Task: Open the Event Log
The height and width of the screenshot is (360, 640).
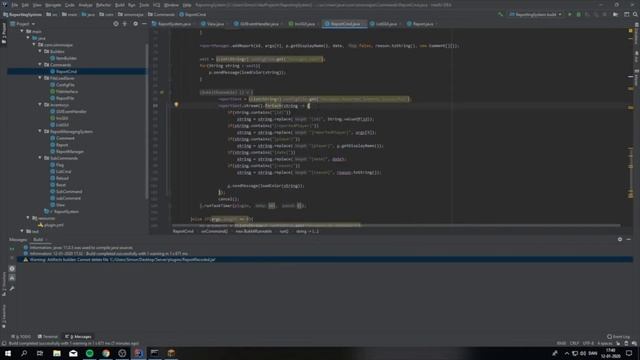Action: pos(619,337)
